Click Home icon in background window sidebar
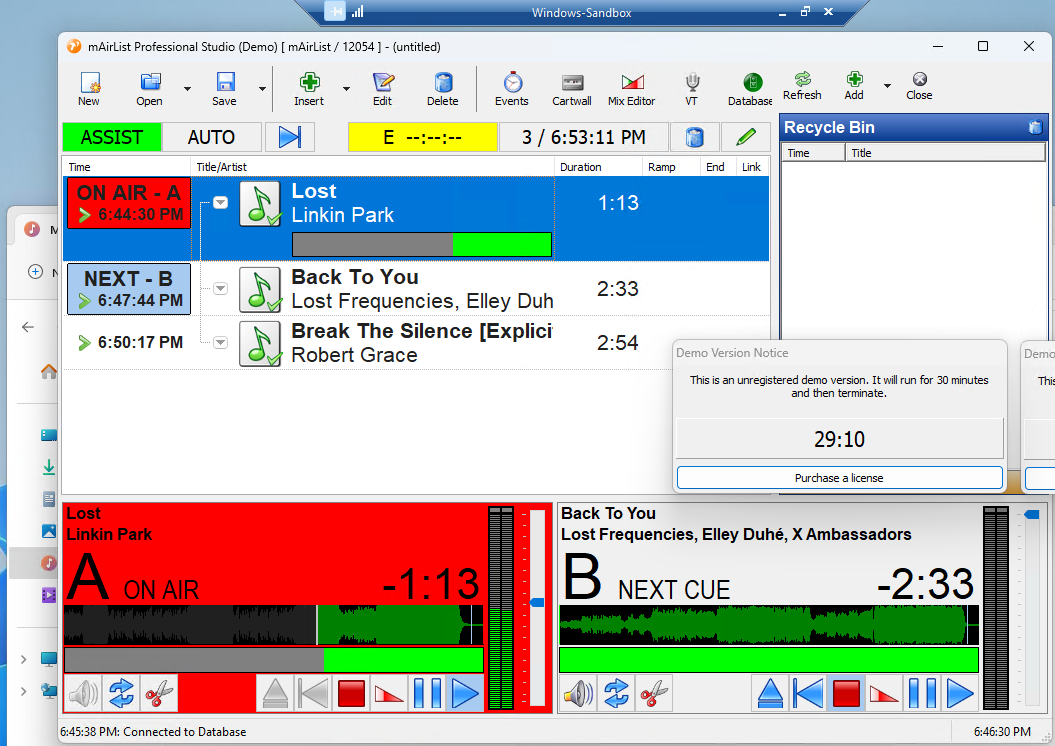Image resolution: width=1055 pixels, height=746 pixels. tap(49, 371)
